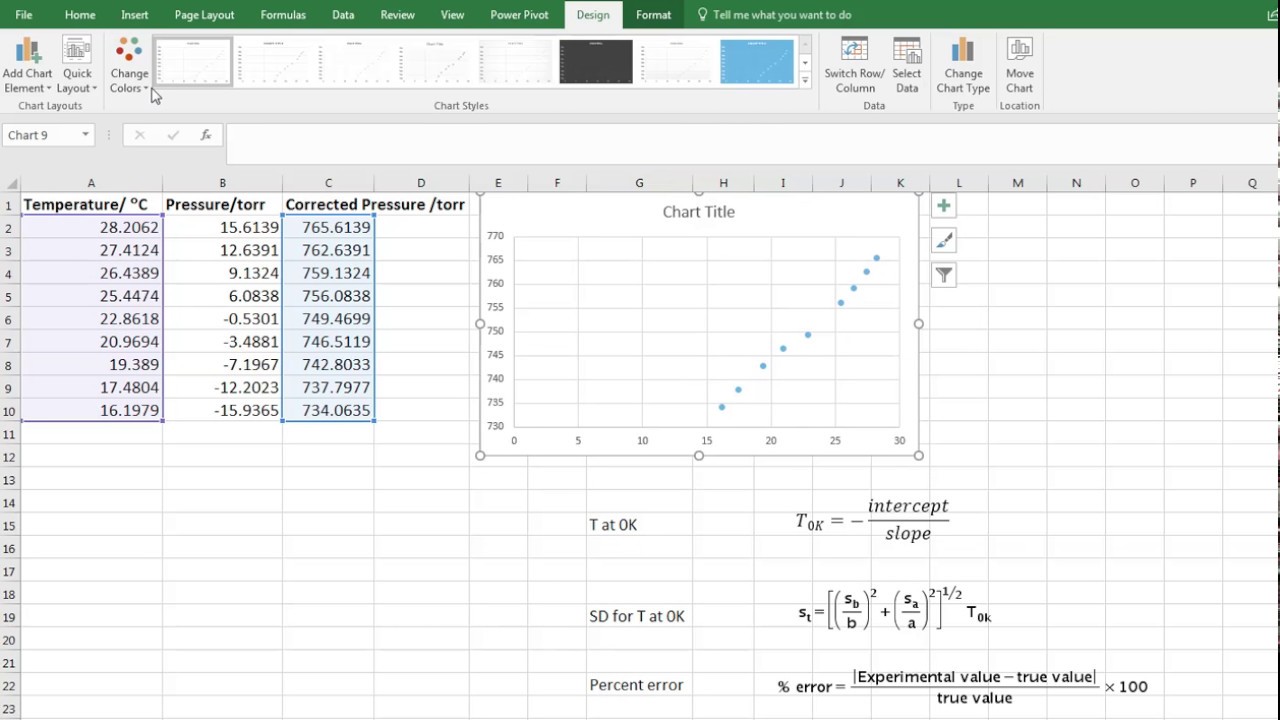Click the topmost data point near 765
The width and height of the screenshot is (1280, 720).
[877, 258]
